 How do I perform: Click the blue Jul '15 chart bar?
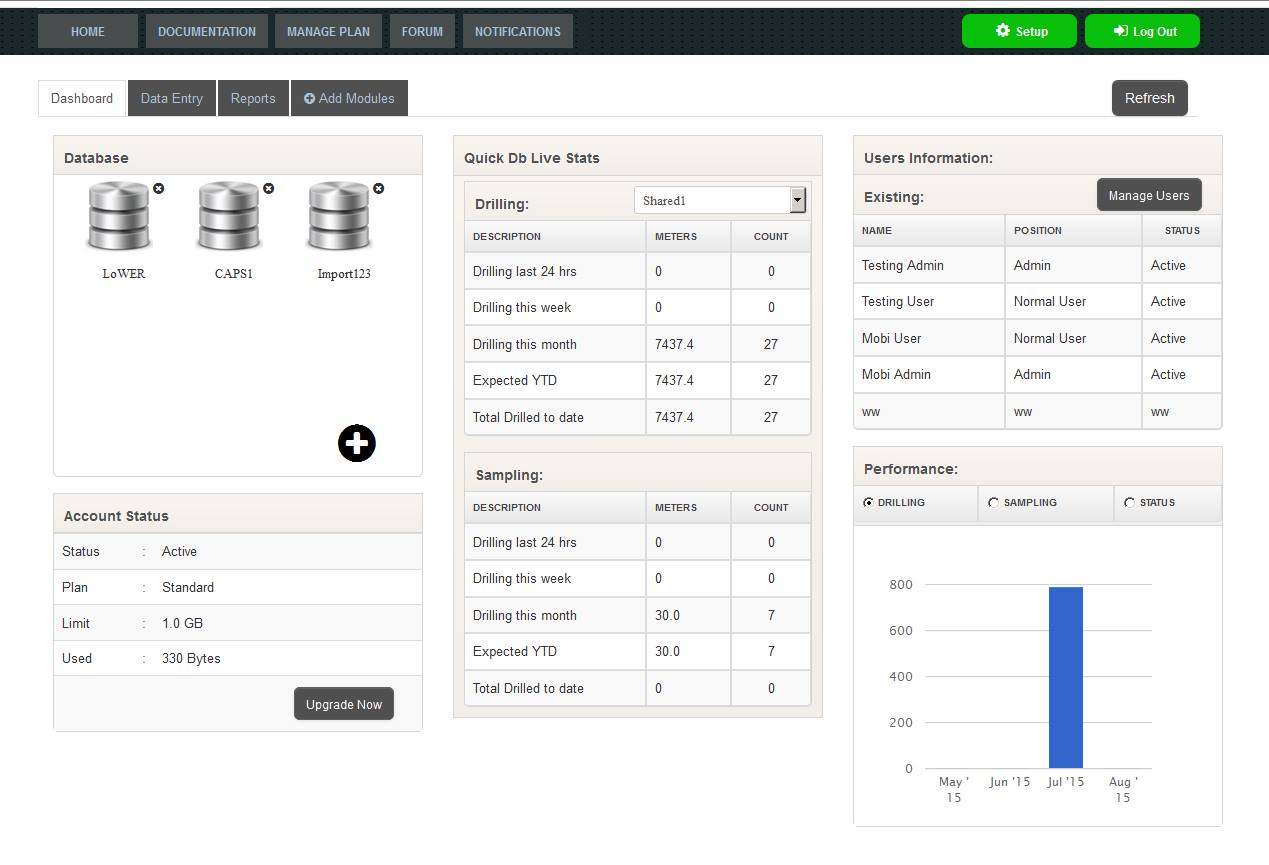pyautogui.click(x=1066, y=677)
